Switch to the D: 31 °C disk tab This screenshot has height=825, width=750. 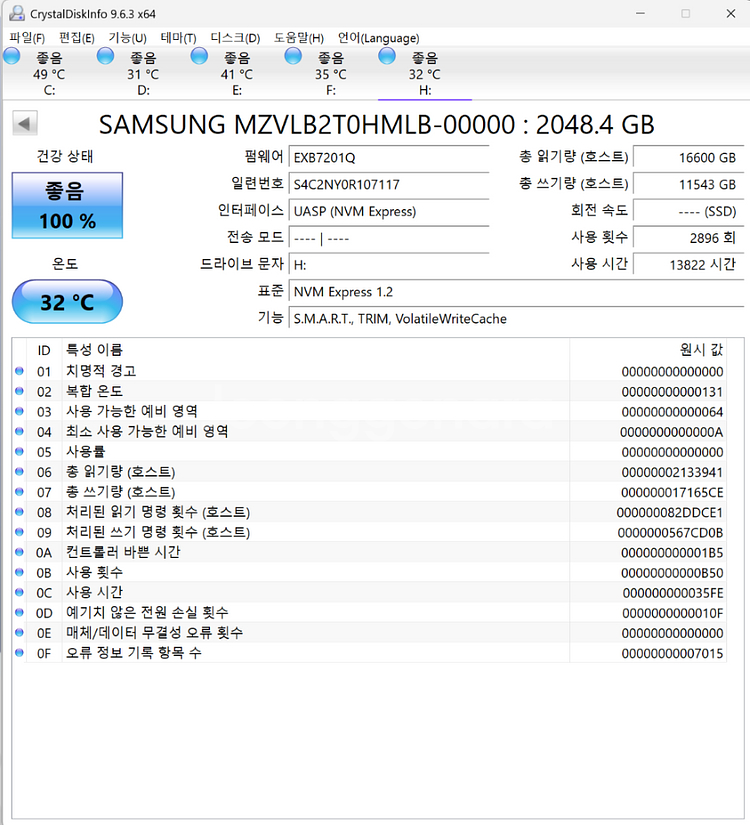pos(143,74)
